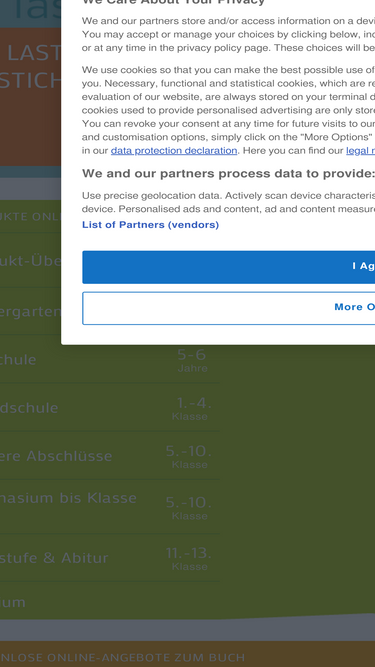
Task: Open More Options for cookie settings
Action: (228, 308)
